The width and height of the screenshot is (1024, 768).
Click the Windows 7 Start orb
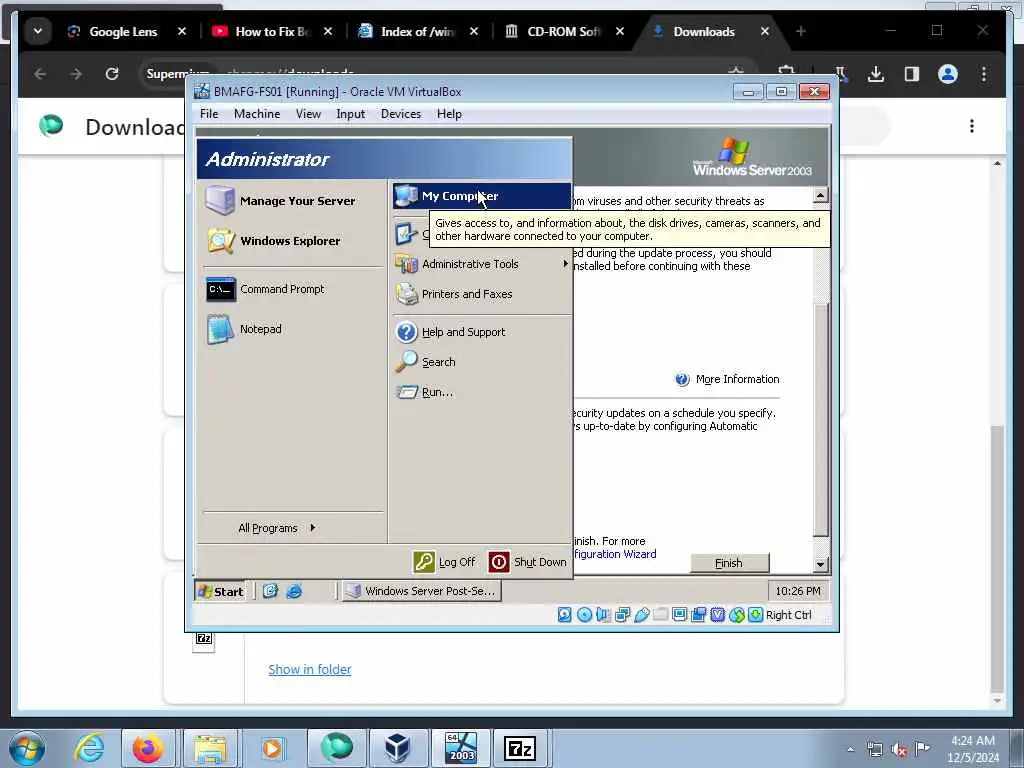[27, 748]
